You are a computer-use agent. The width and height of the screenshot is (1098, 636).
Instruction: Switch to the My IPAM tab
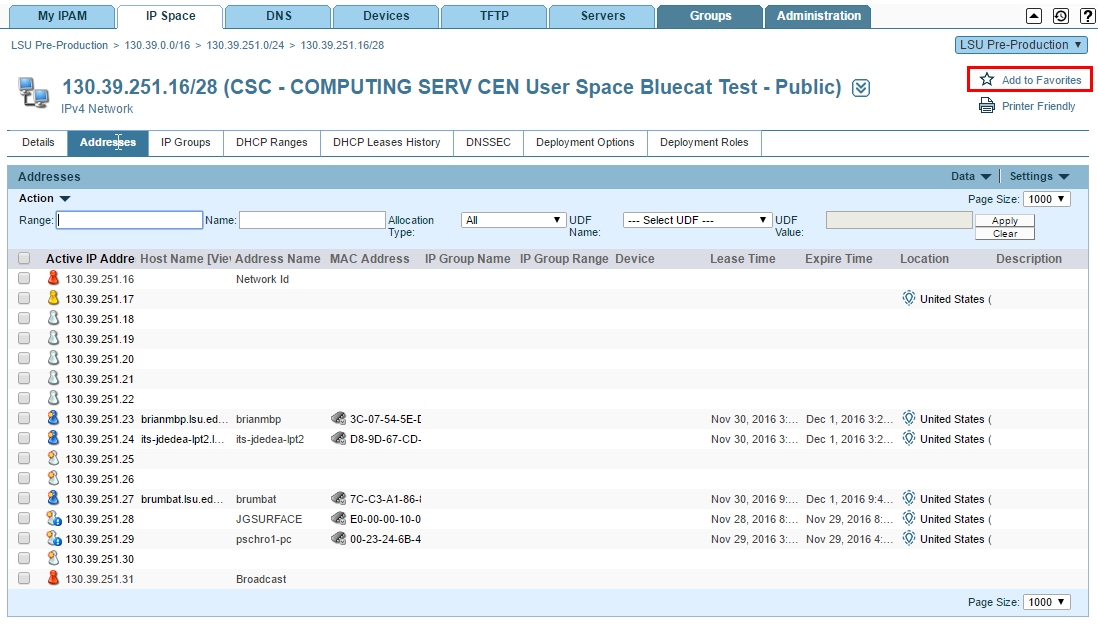click(62, 16)
